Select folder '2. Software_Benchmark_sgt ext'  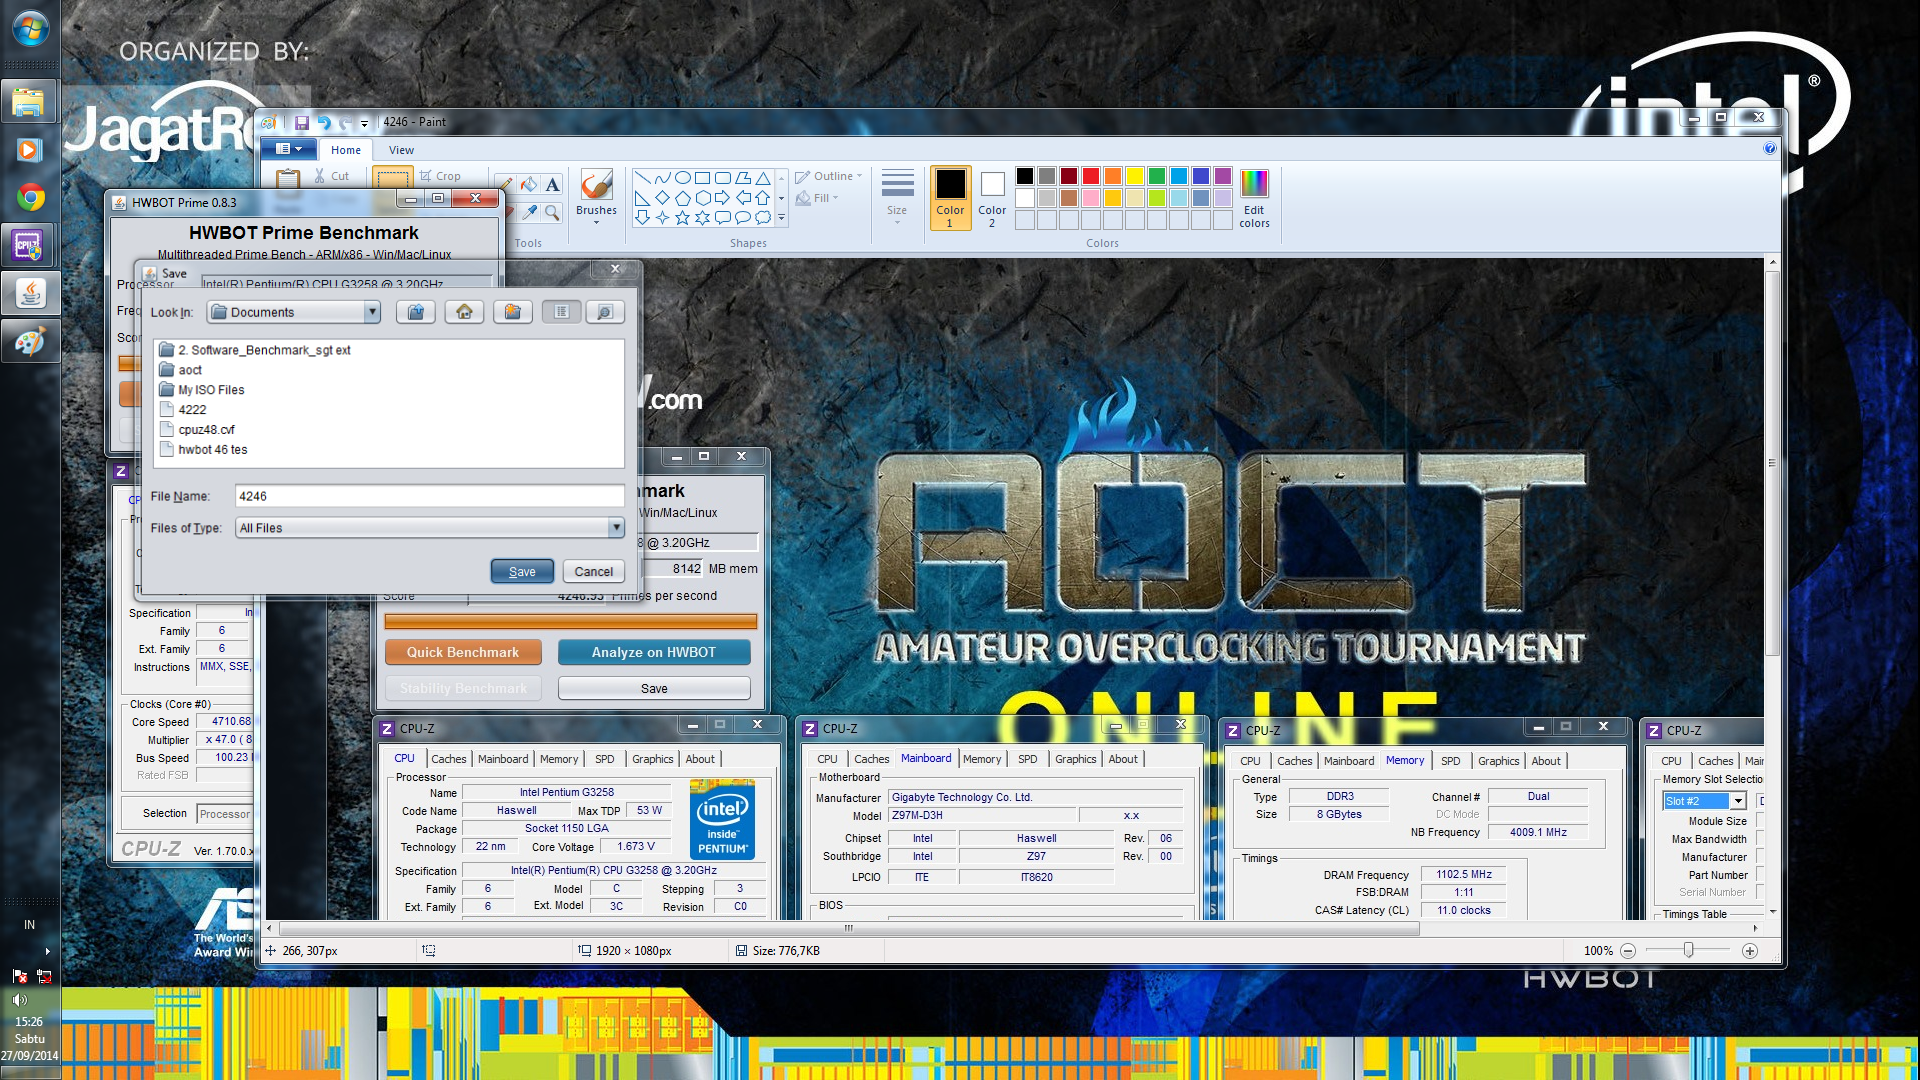[x=255, y=350]
